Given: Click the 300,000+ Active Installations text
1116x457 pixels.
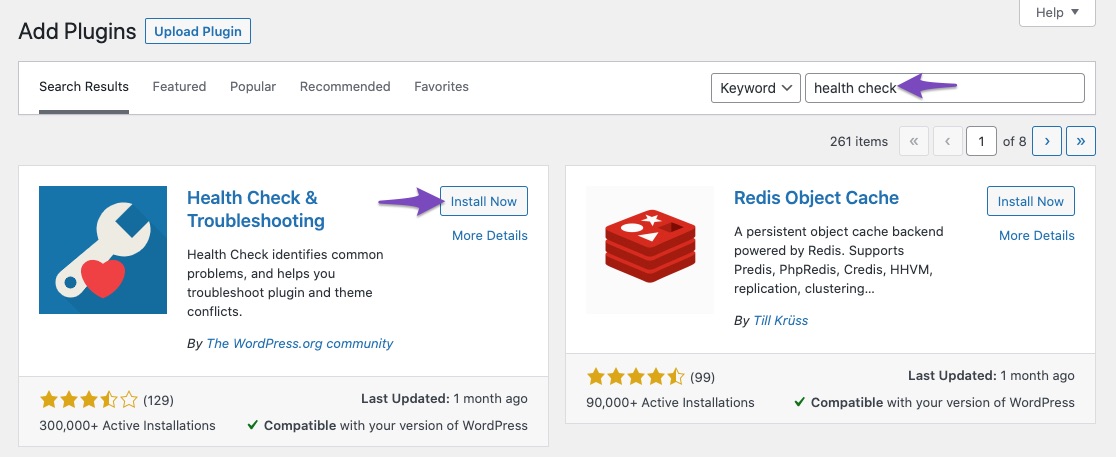Looking at the screenshot, I should (x=127, y=426).
